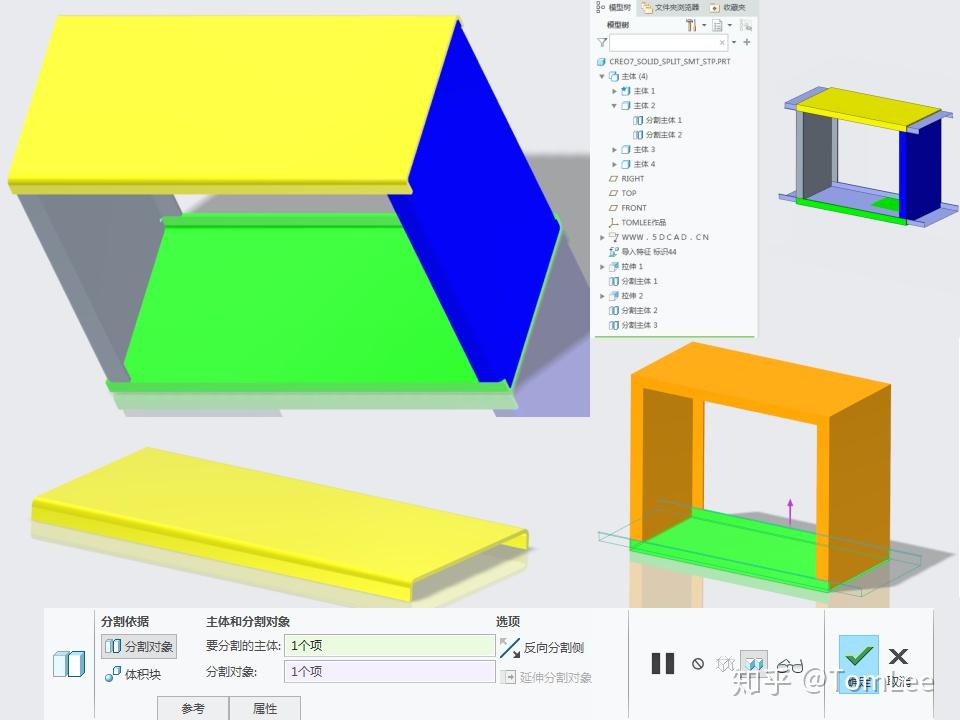
Task: Cancel with the X button
Action: (899, 656)
